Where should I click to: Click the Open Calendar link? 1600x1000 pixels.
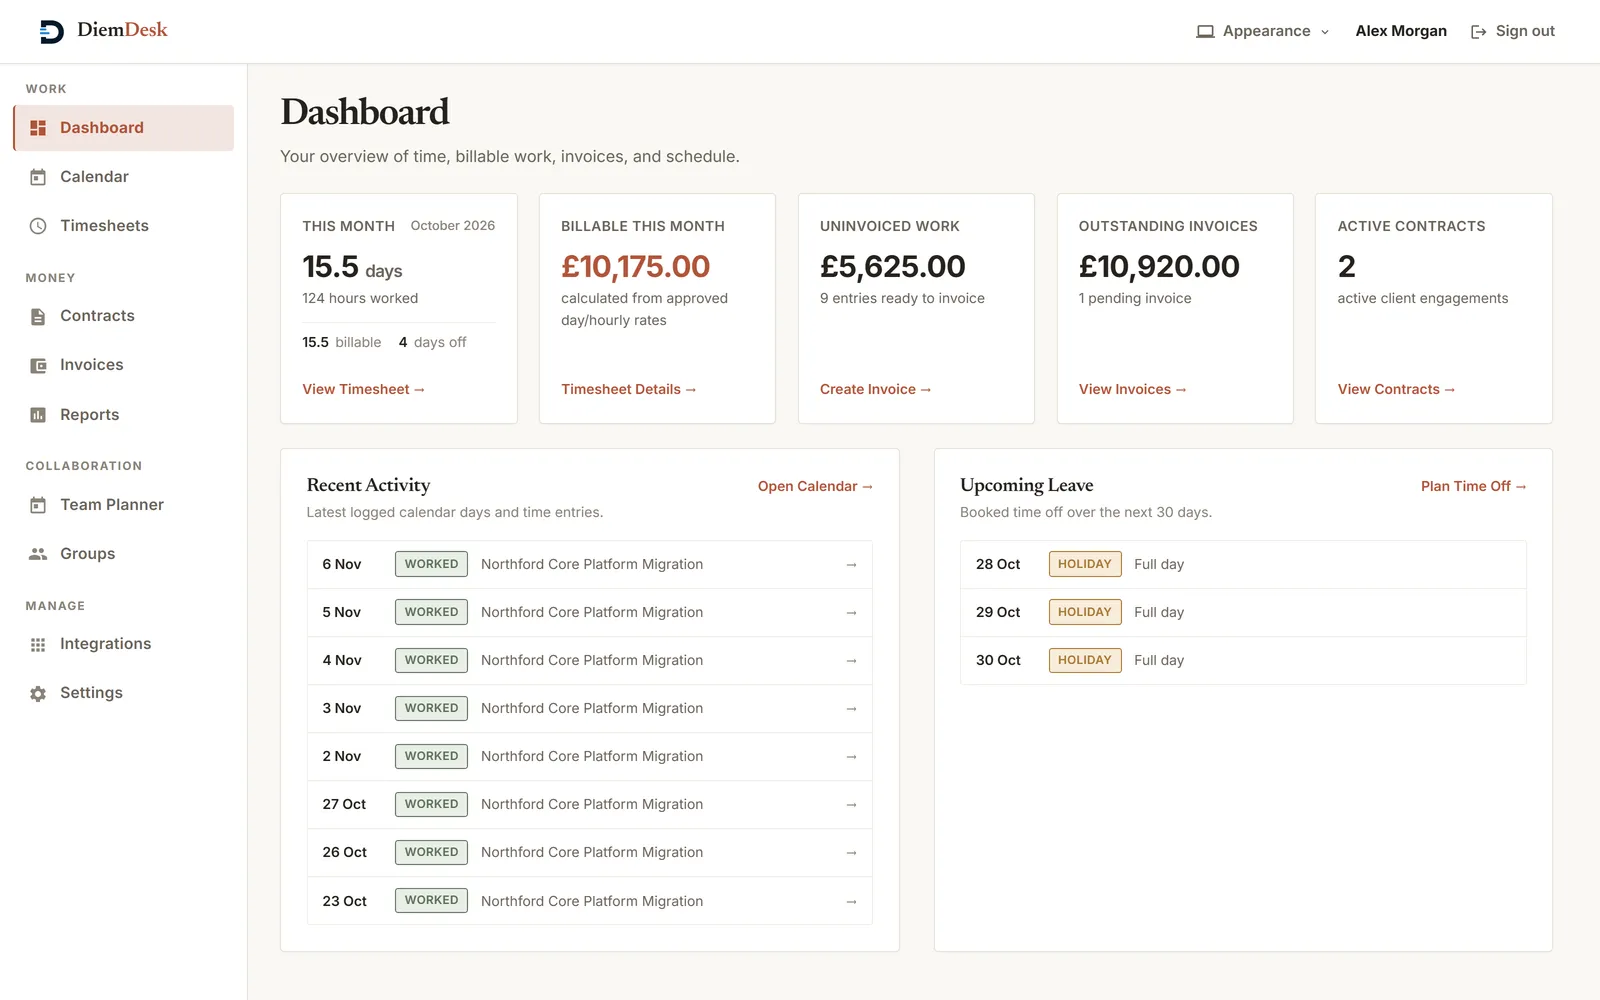[816, 486]
